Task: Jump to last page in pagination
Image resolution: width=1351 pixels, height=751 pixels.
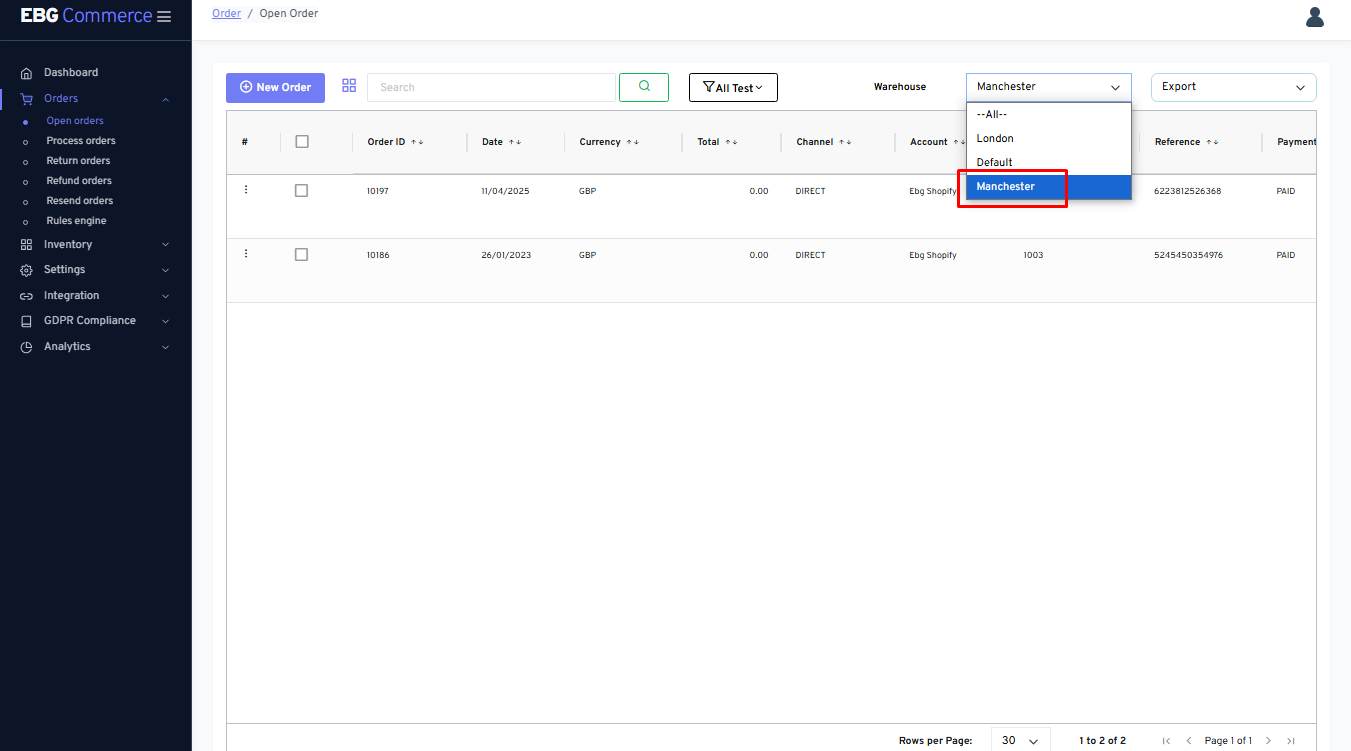Action: pyautogui.click(x=1291, y=741)
